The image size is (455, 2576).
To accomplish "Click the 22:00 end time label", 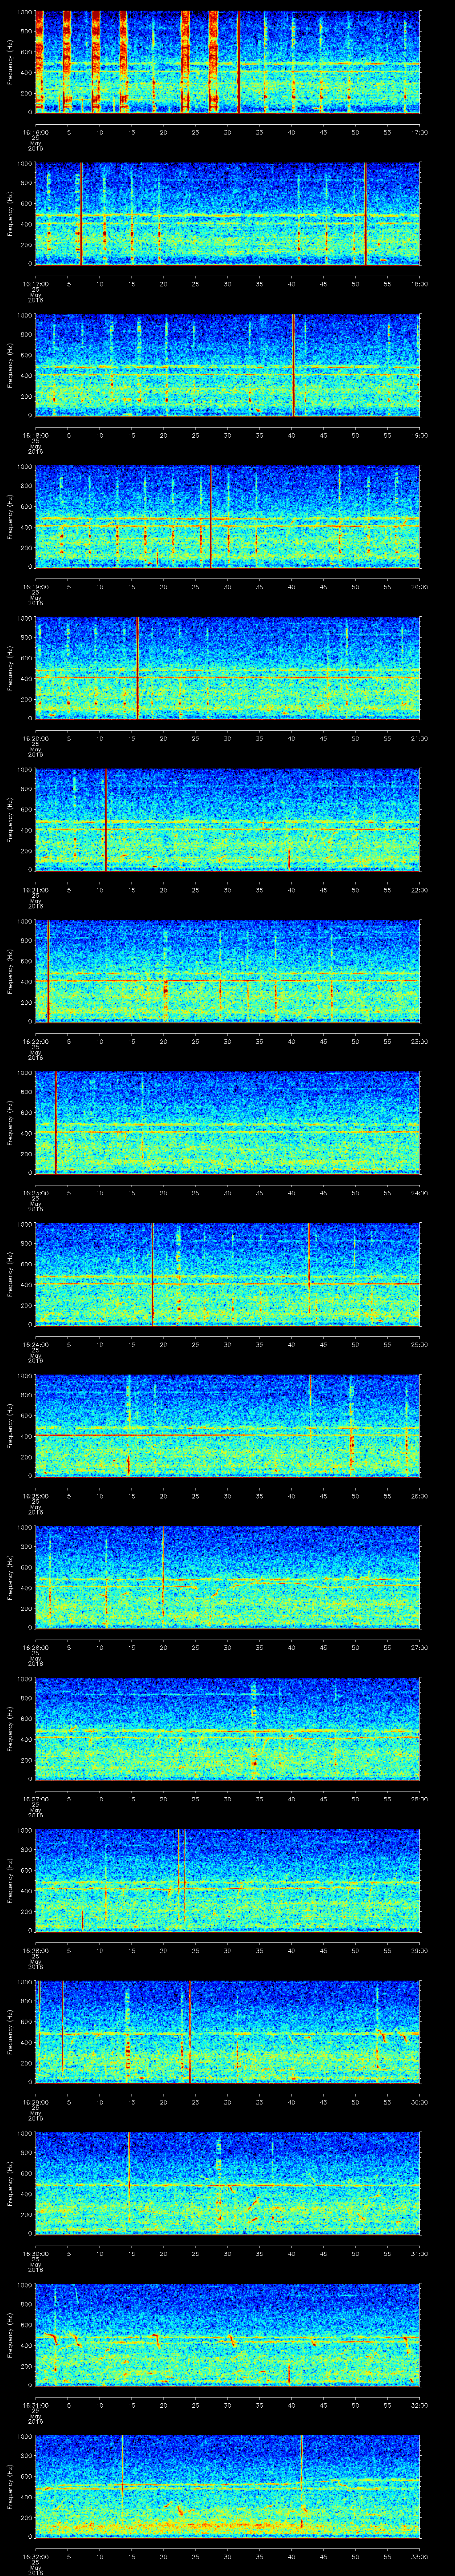I will 419,890.
